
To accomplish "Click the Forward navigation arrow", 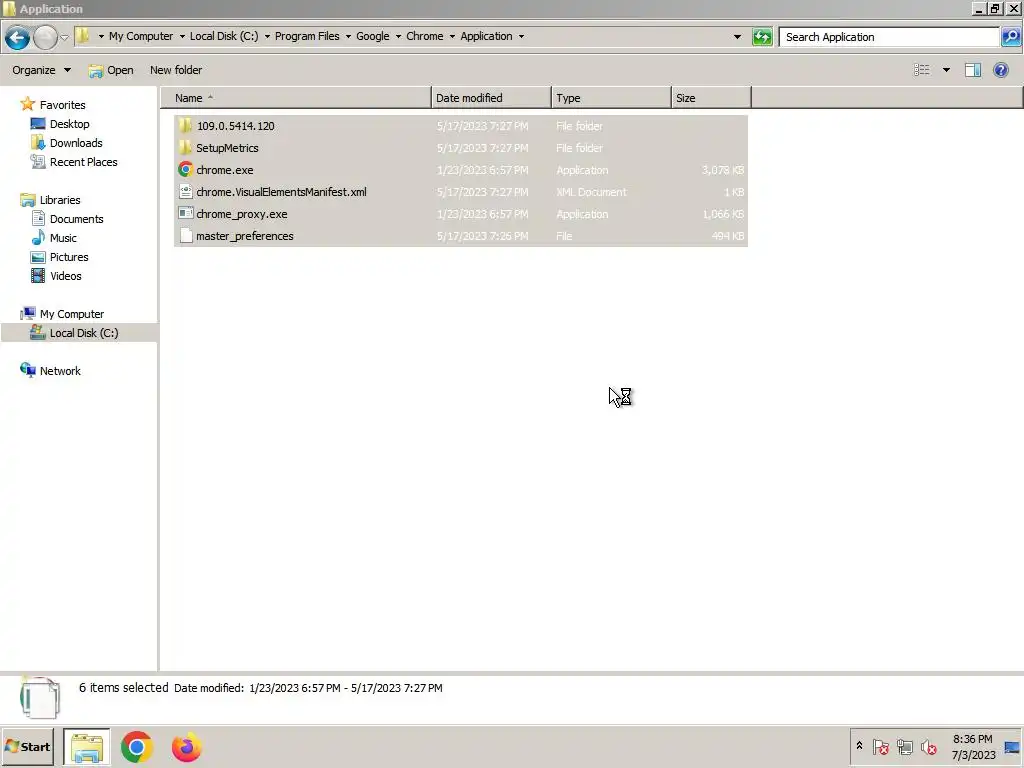I will [x=45, y=38].
